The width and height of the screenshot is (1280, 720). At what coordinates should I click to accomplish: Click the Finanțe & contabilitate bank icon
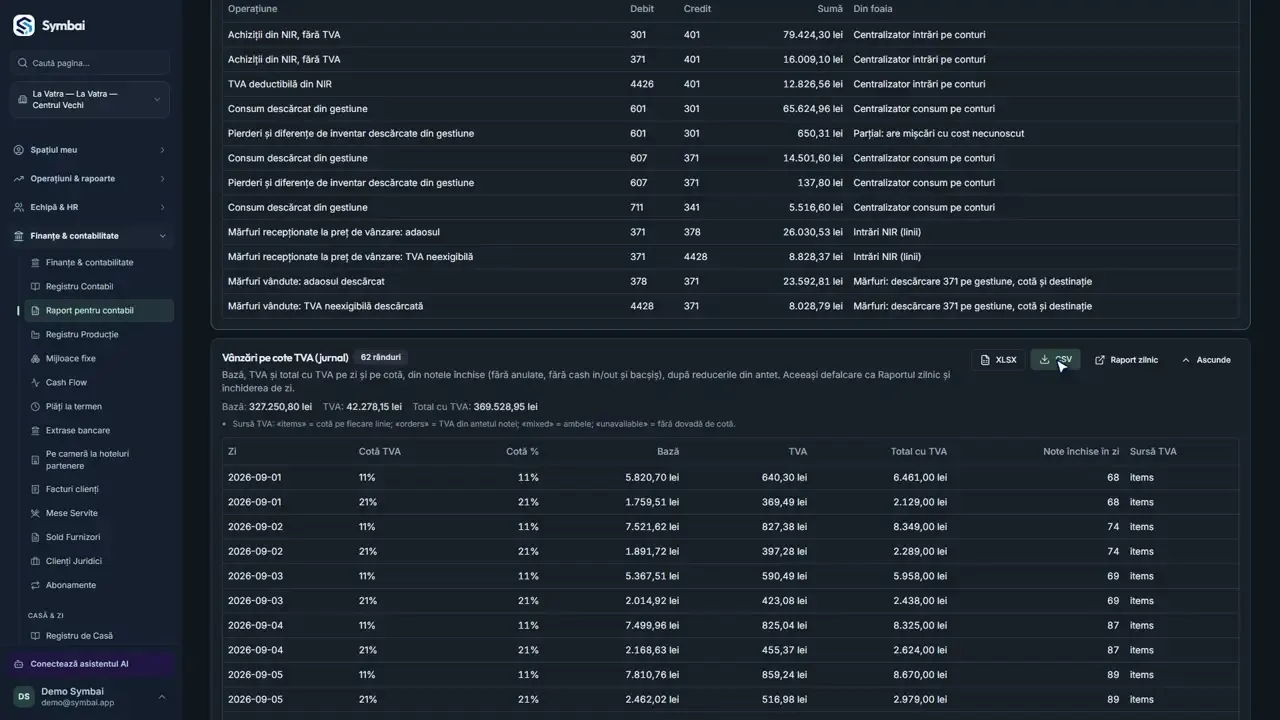pyautogui.click(x=19, y=236)
